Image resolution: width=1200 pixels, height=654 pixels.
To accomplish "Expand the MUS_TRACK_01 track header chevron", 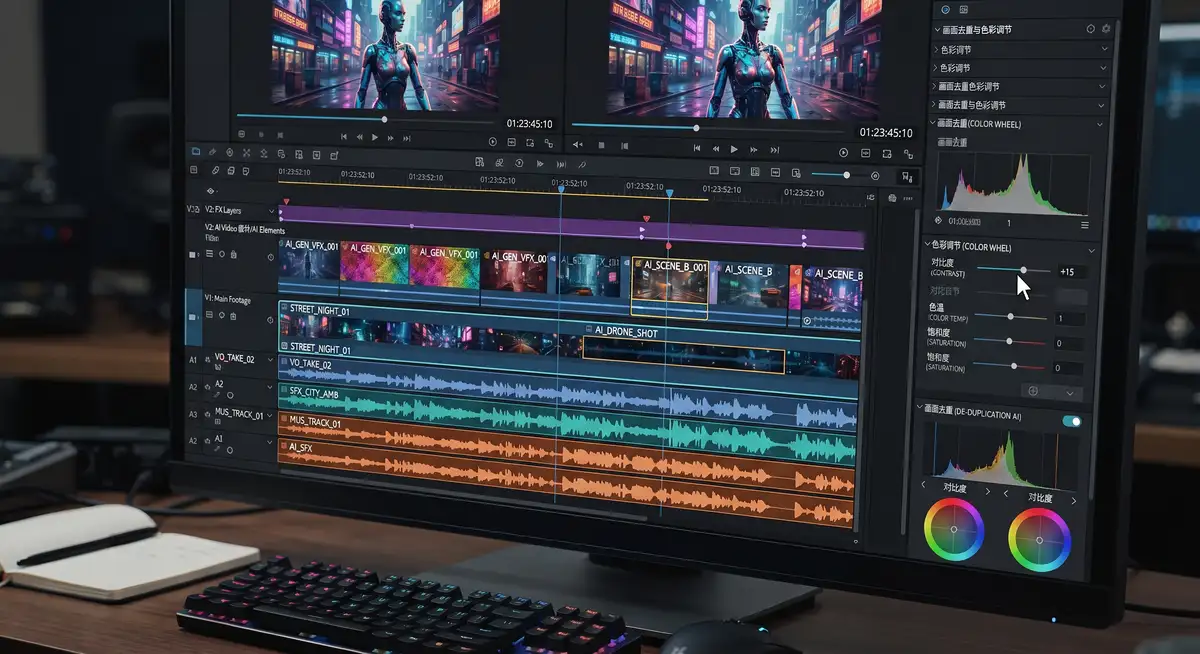I will (x=270, y=414).
